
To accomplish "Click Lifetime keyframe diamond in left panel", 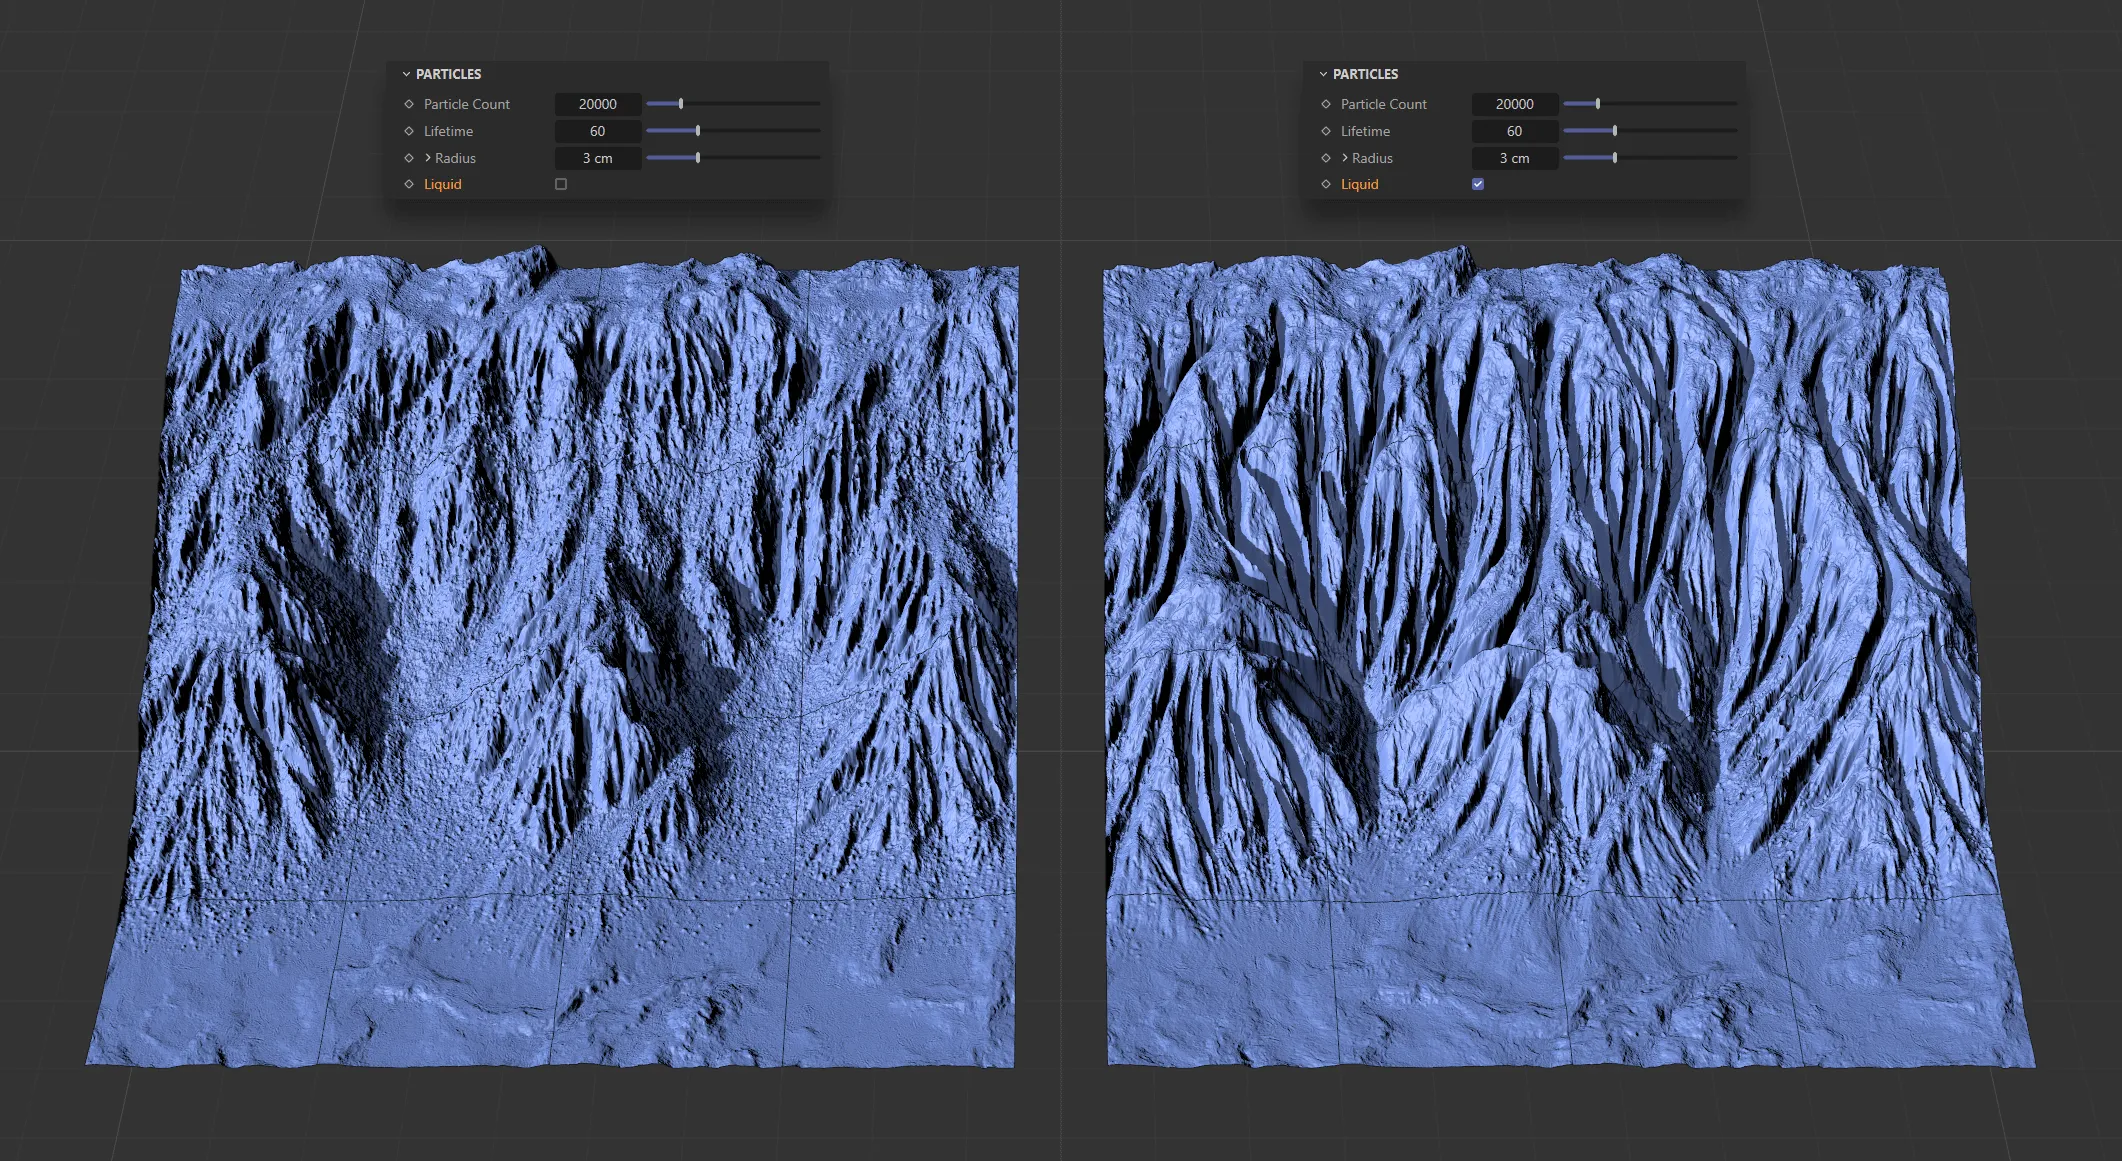I will tap(409, 131).
